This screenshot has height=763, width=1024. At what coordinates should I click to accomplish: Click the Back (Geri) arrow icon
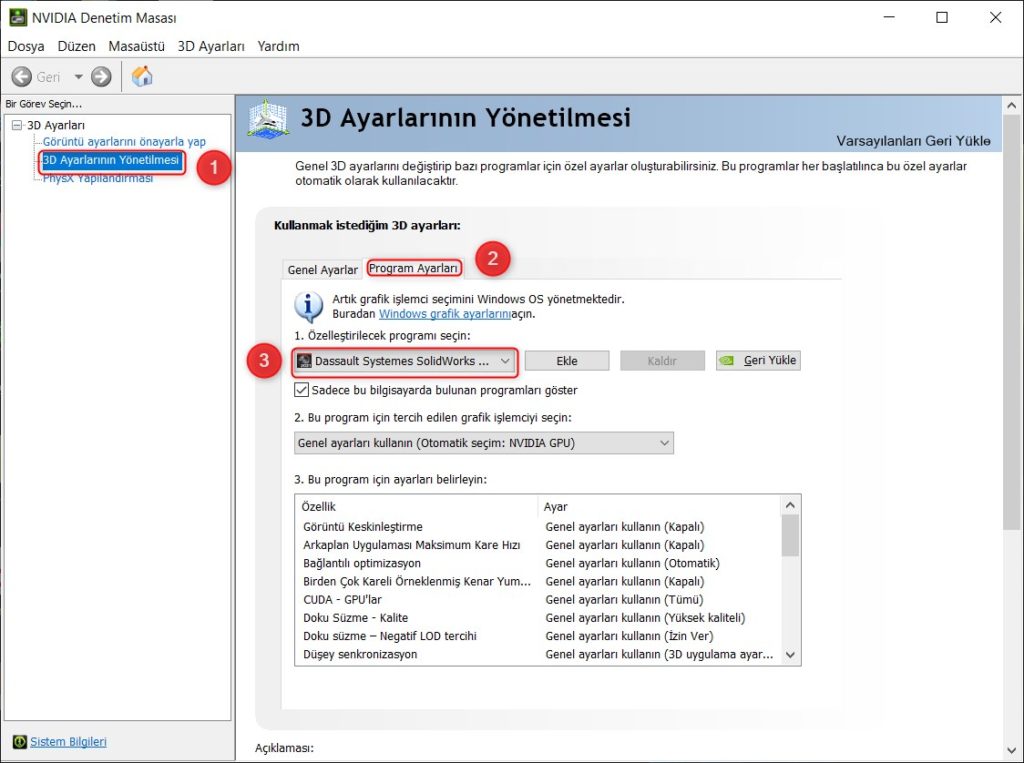pos(22,77)
